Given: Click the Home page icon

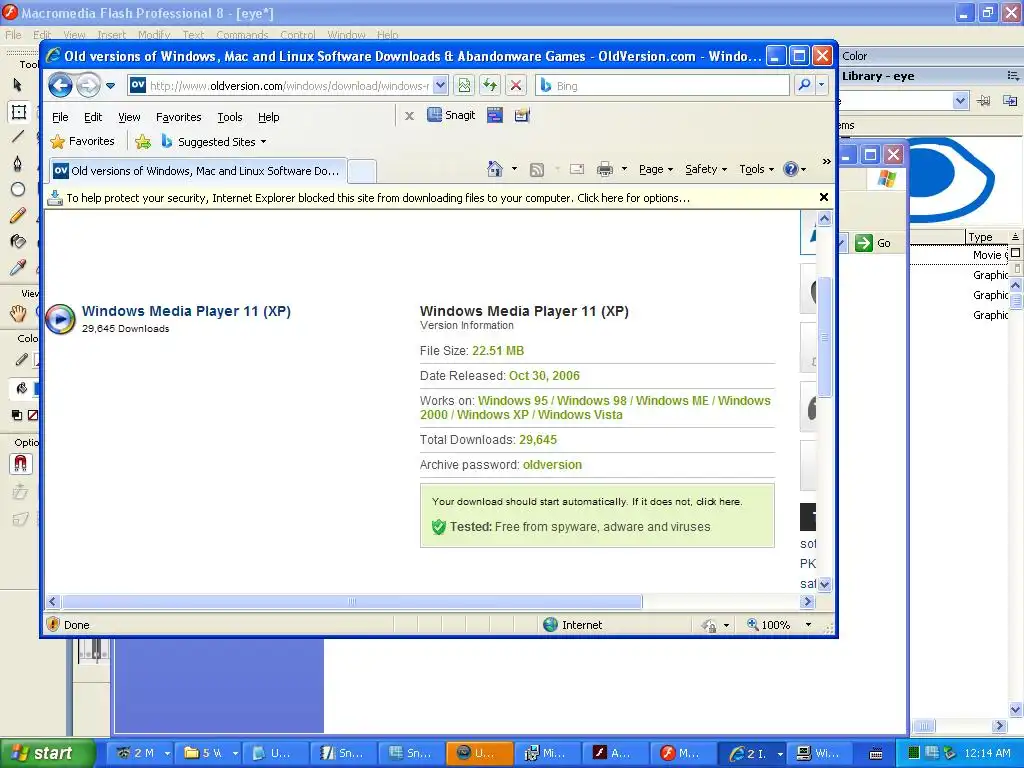Looking at the screenshot, I should click(x=495, y=169).
